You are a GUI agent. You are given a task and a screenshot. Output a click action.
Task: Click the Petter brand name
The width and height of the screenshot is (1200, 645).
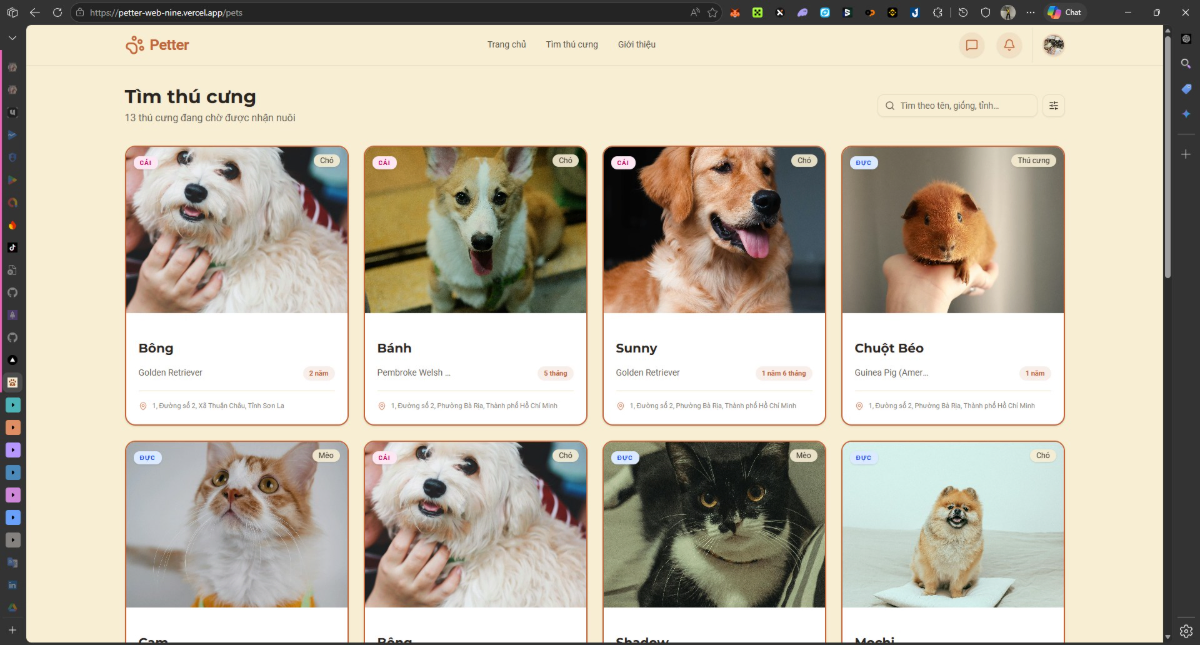[169, 45]
